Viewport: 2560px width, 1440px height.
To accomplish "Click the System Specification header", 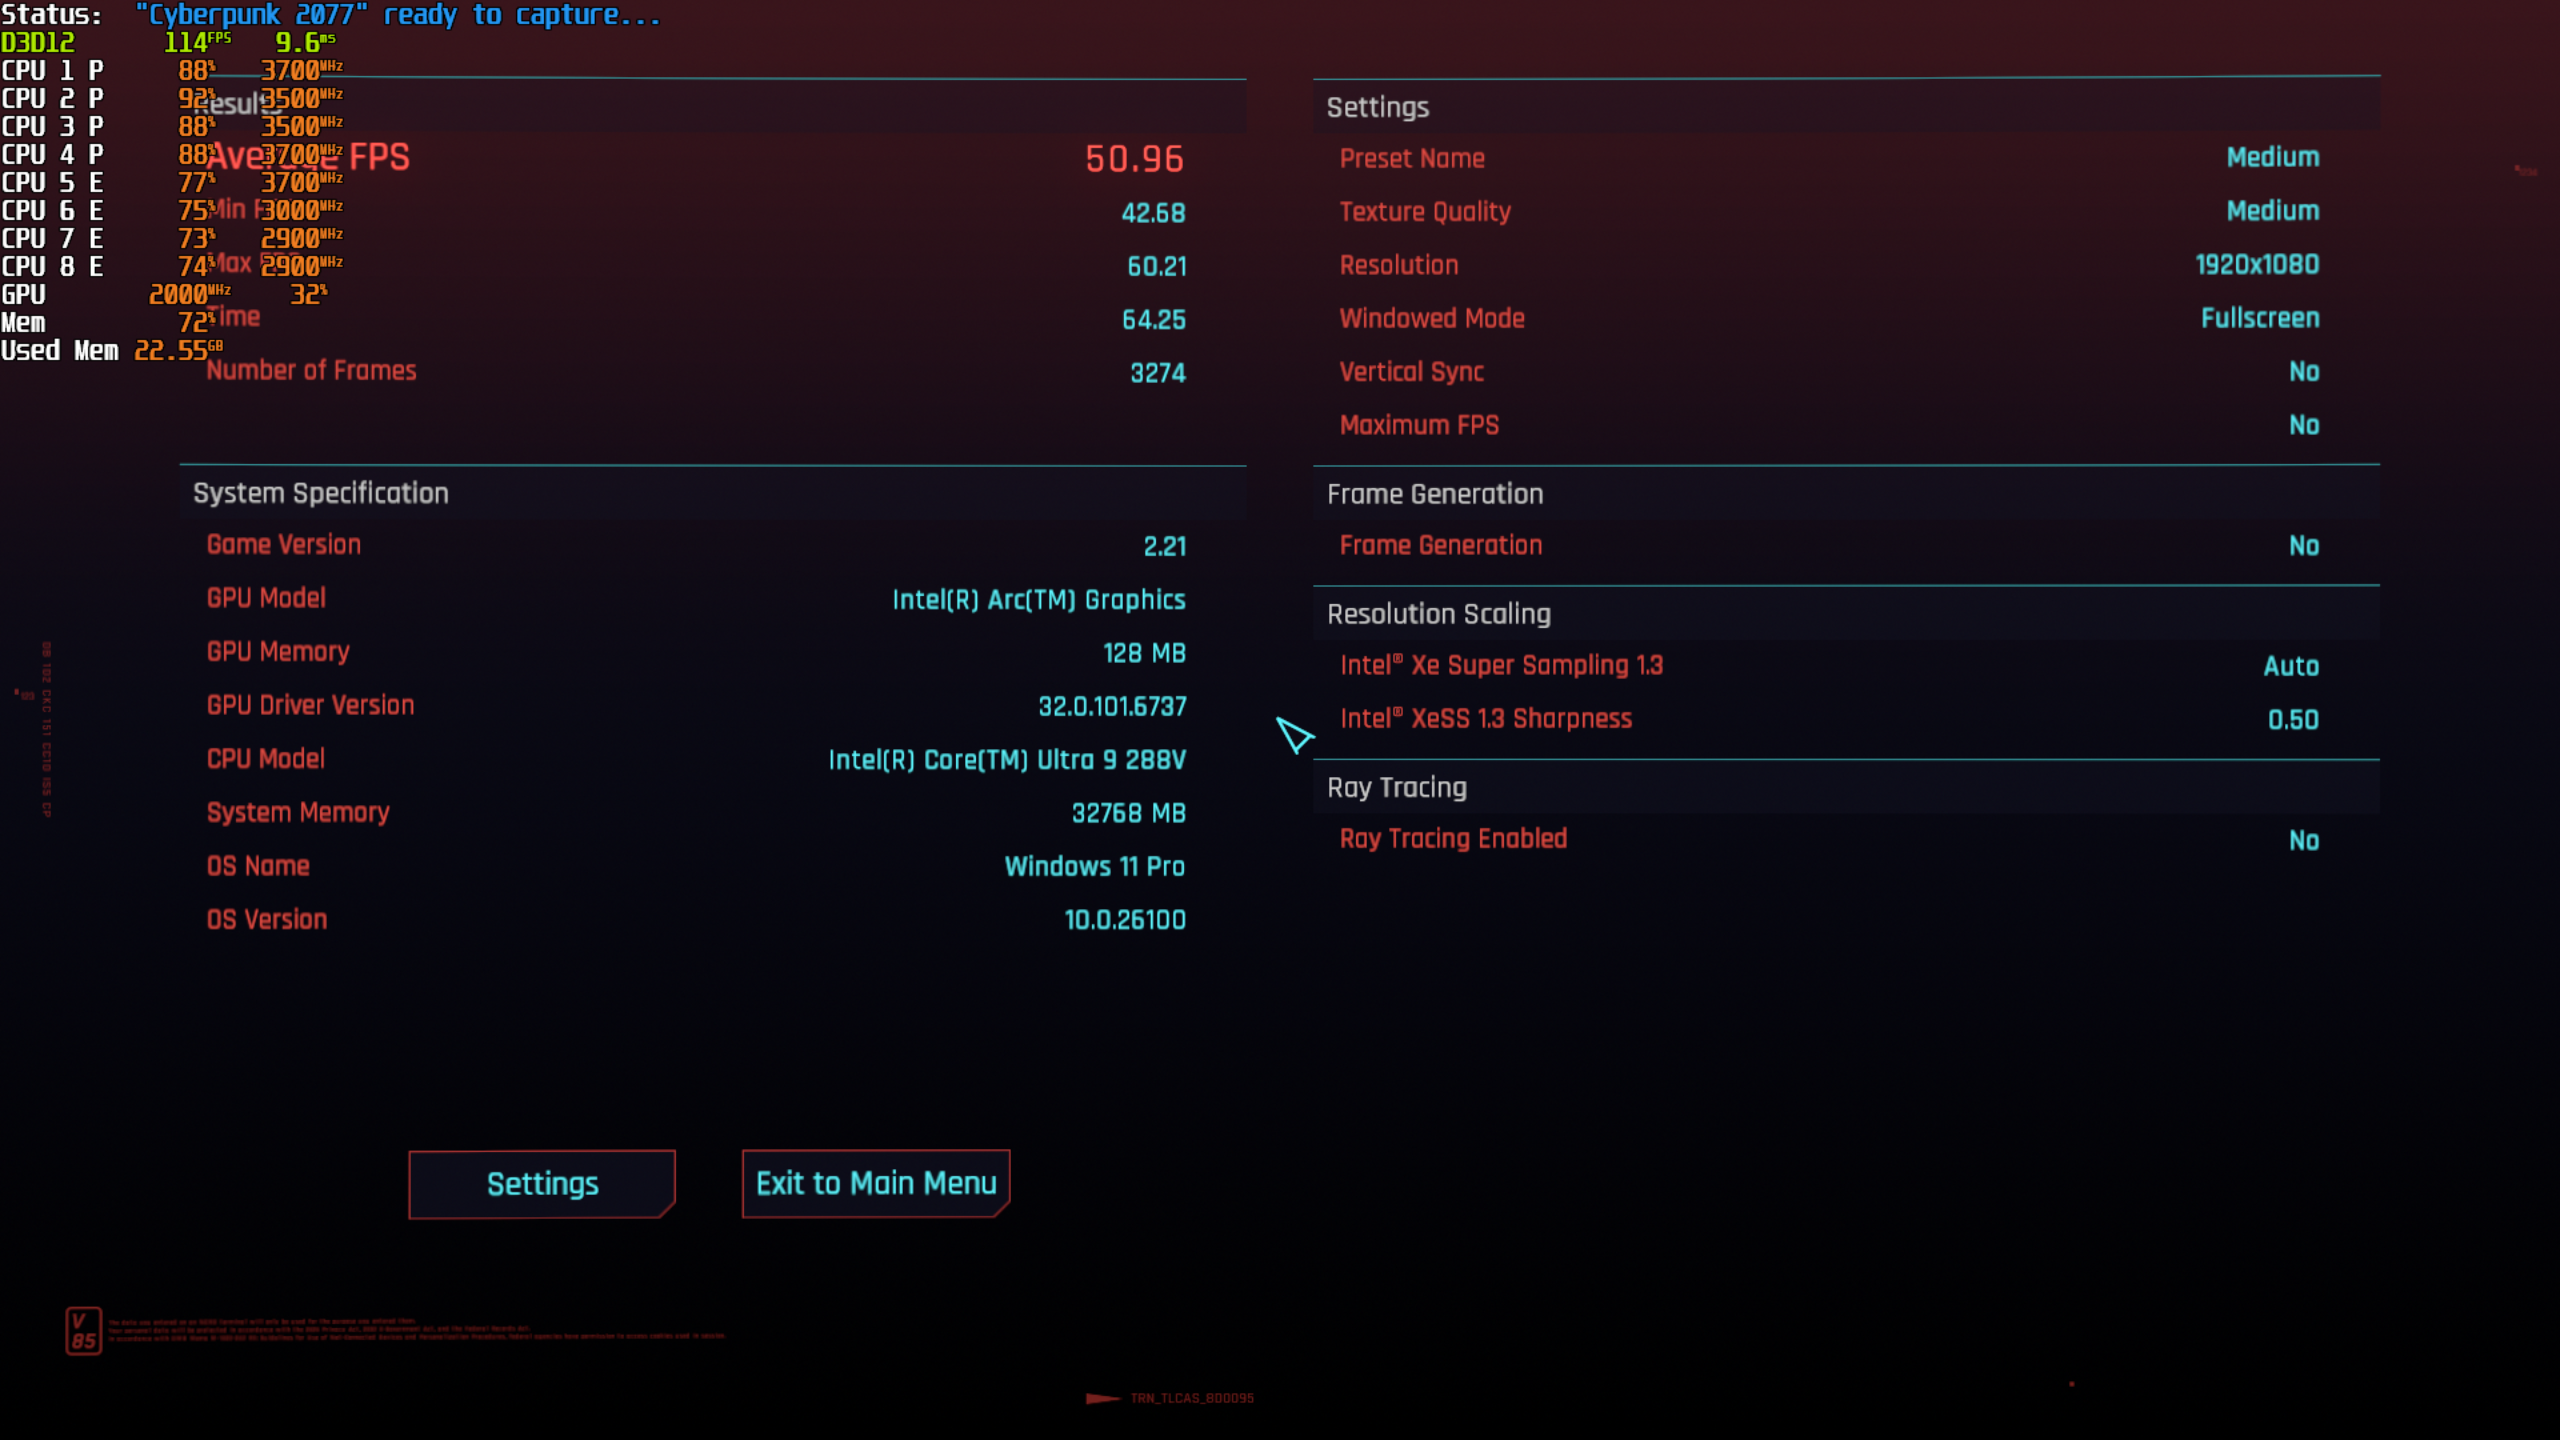I will coord(320,493).
